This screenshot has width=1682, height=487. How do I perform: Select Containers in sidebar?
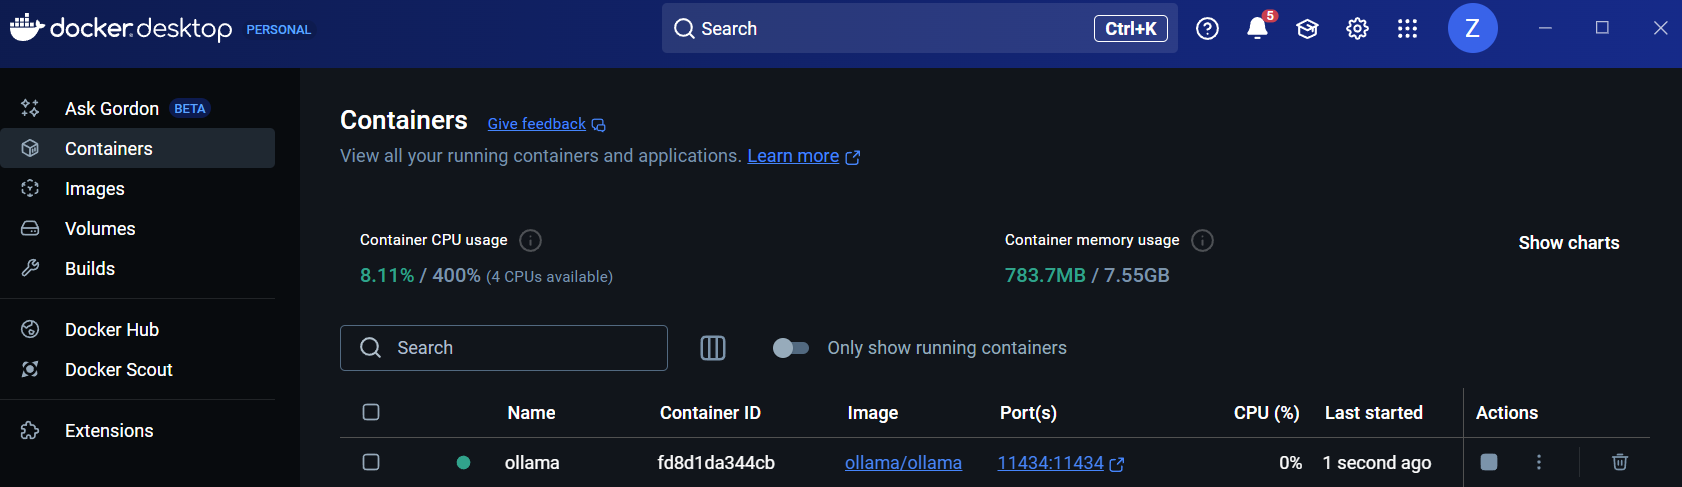138,148
